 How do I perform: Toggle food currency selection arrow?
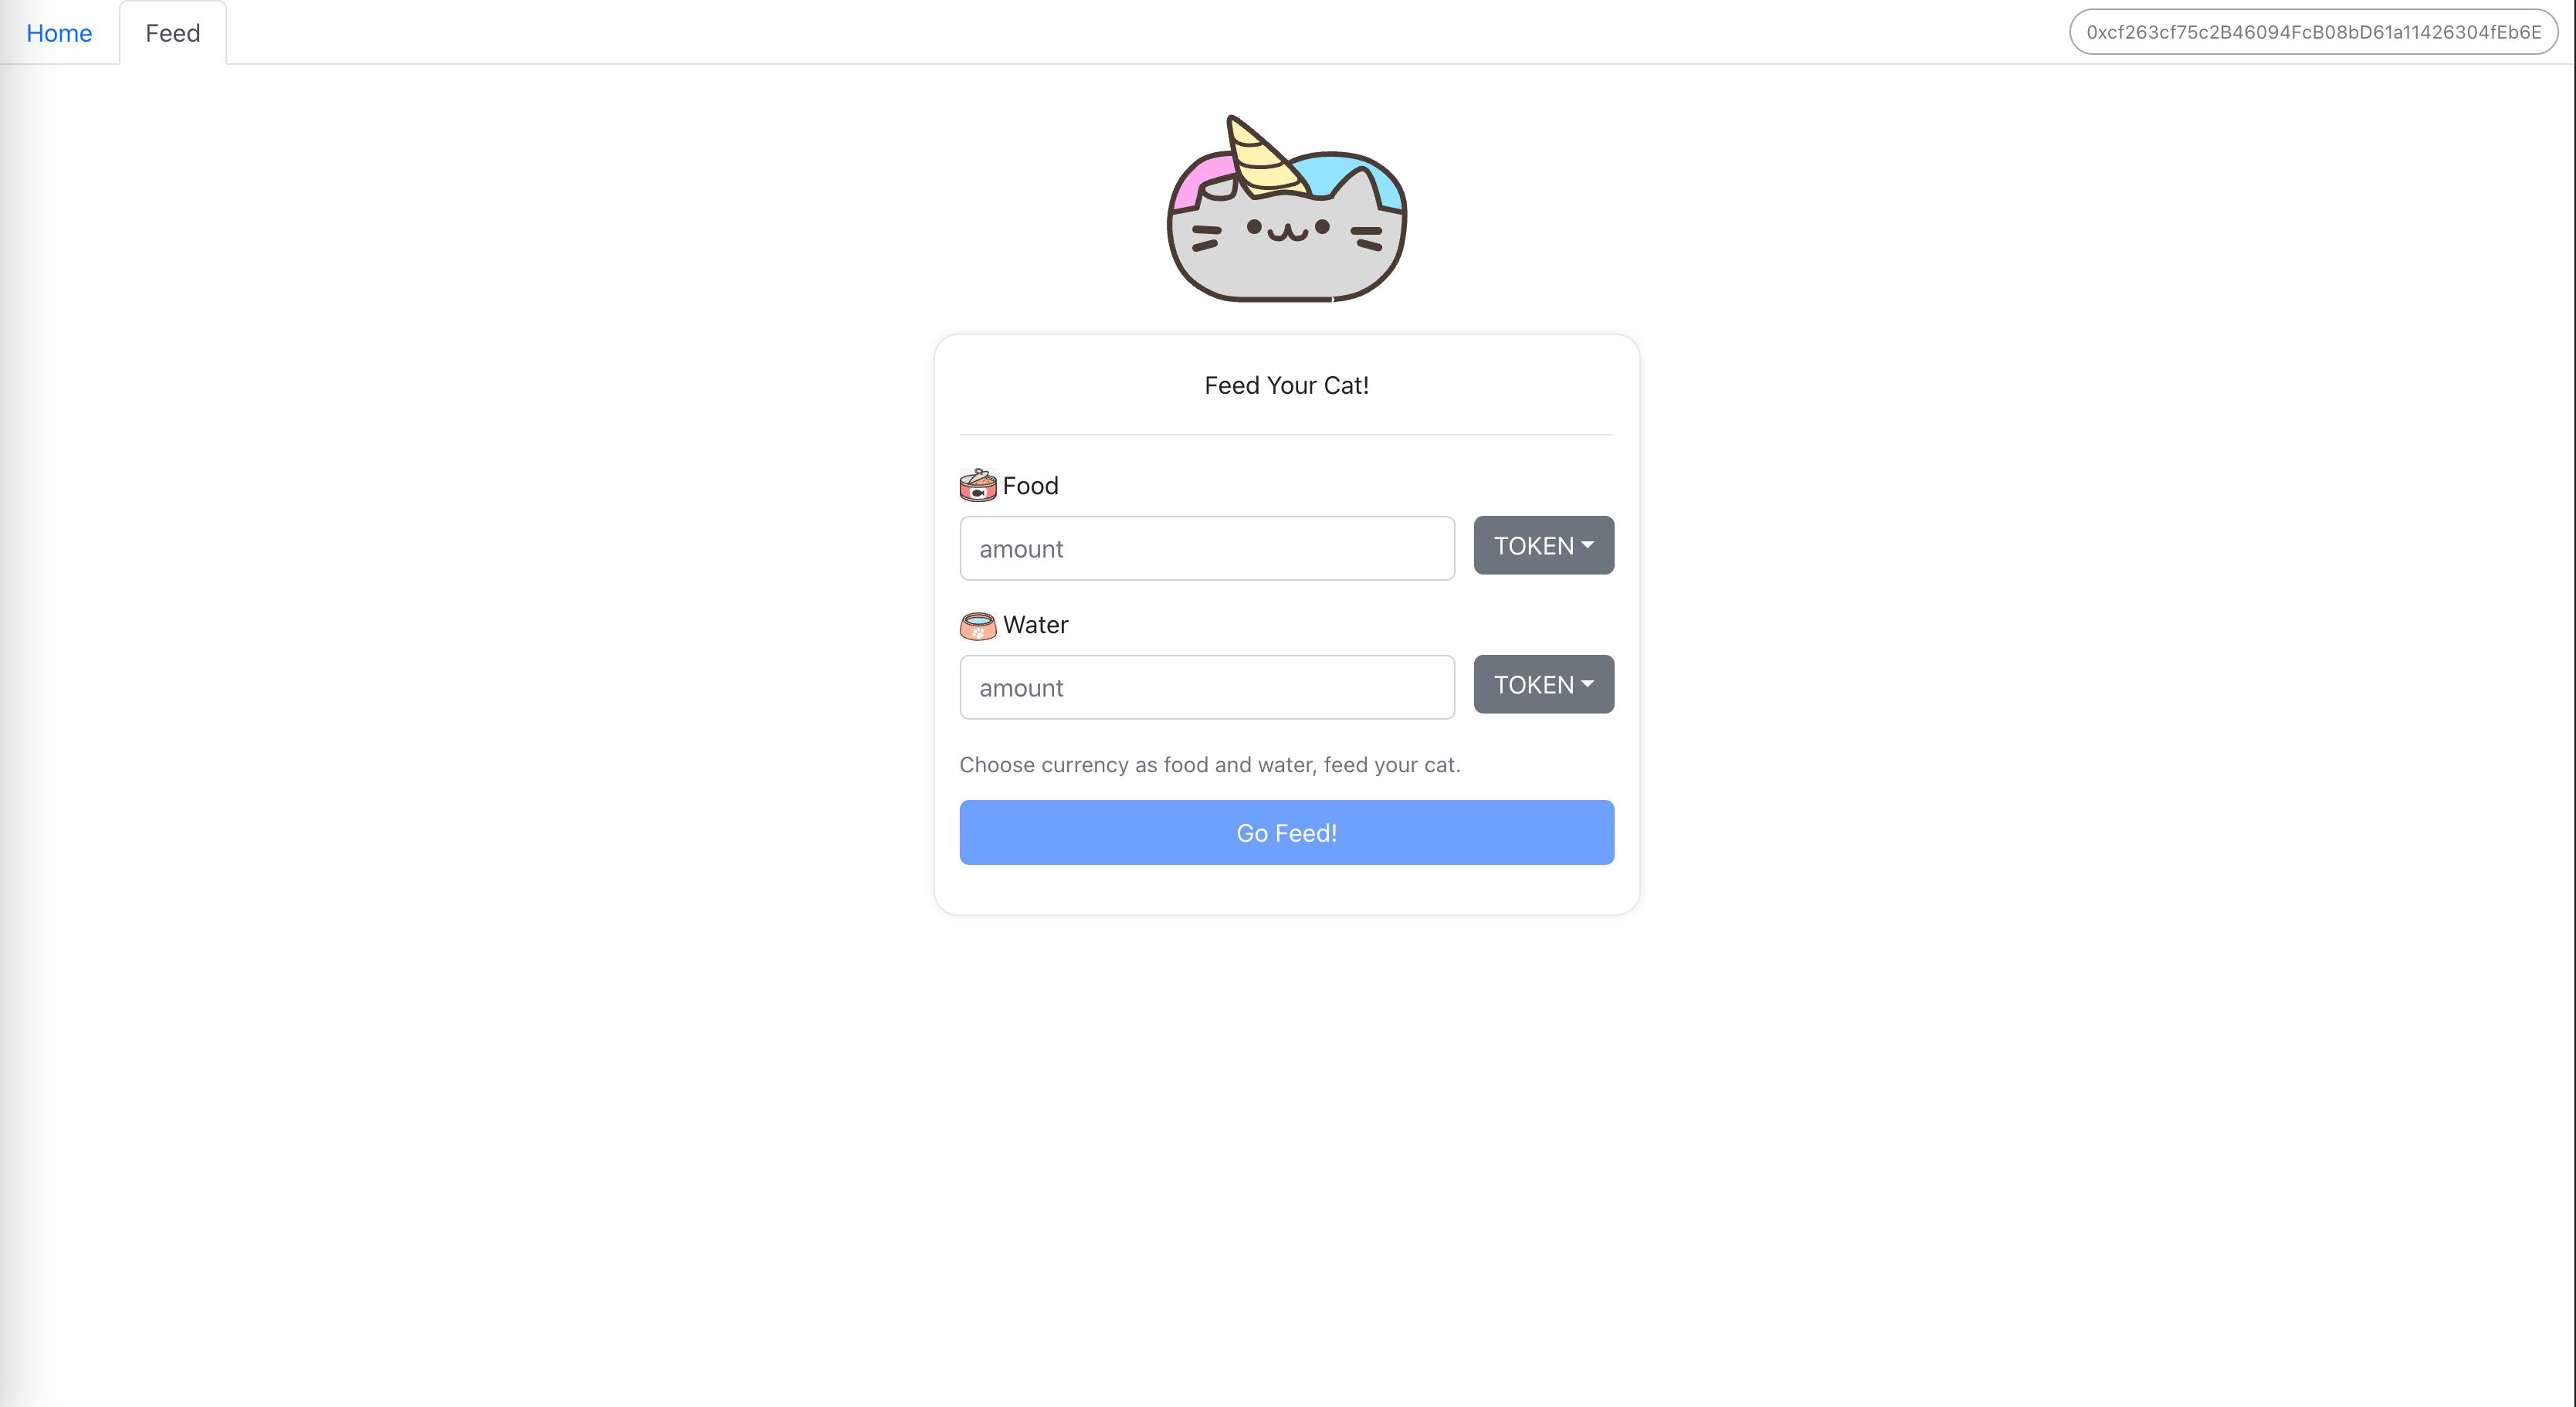(x=1585, y=546)
